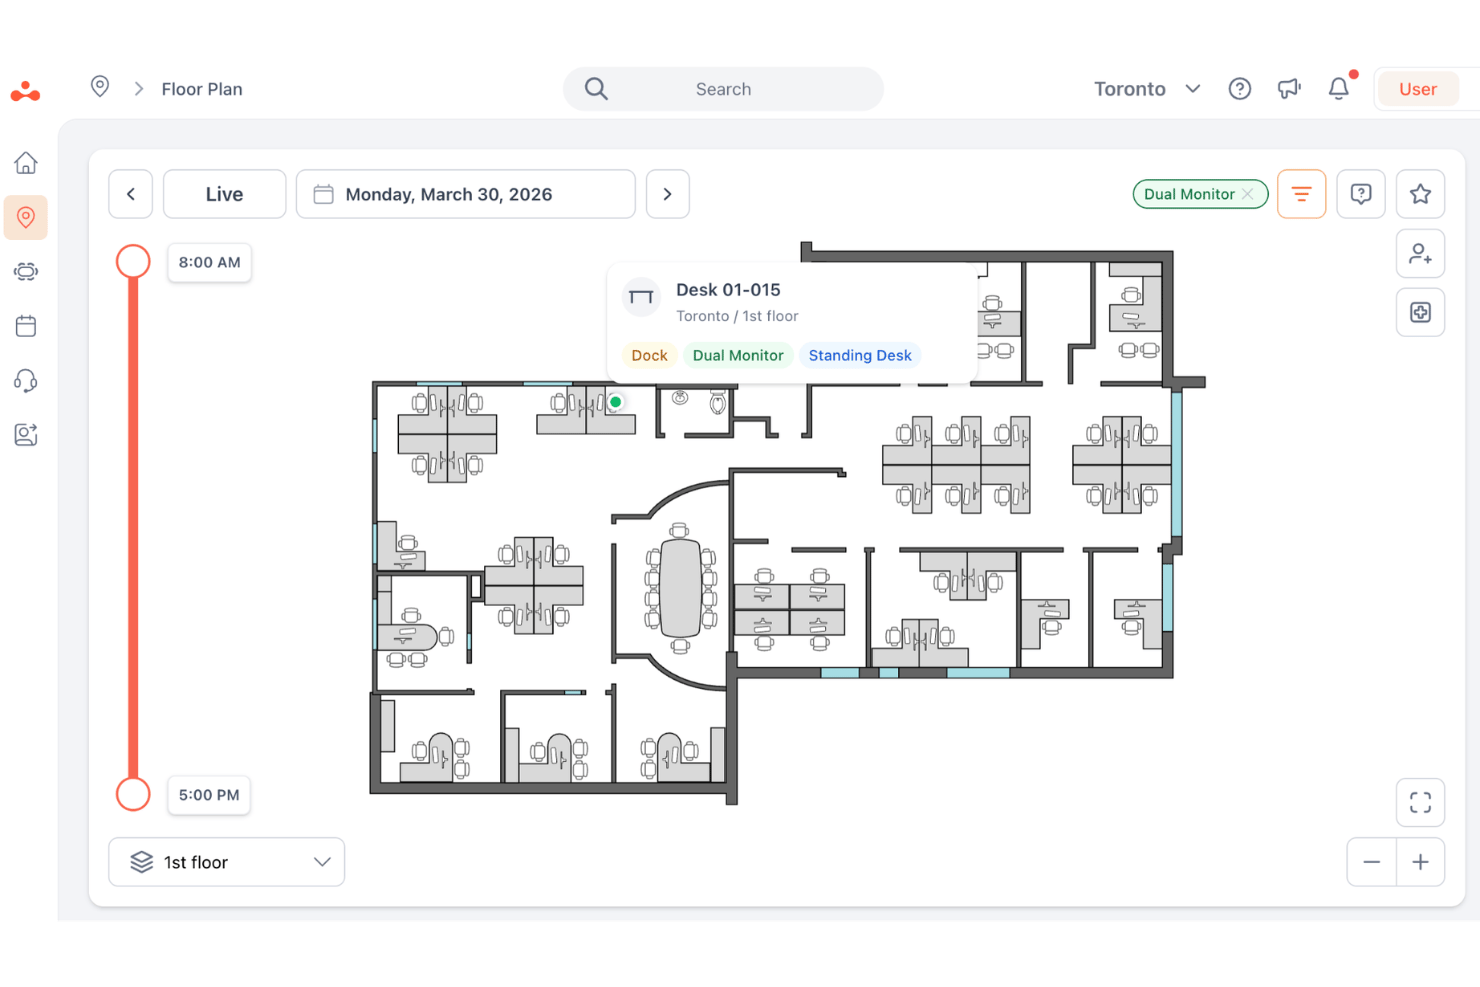1480x987 pixels.
Task: Open the filter icon button
Action: (x=1301, y=194)
